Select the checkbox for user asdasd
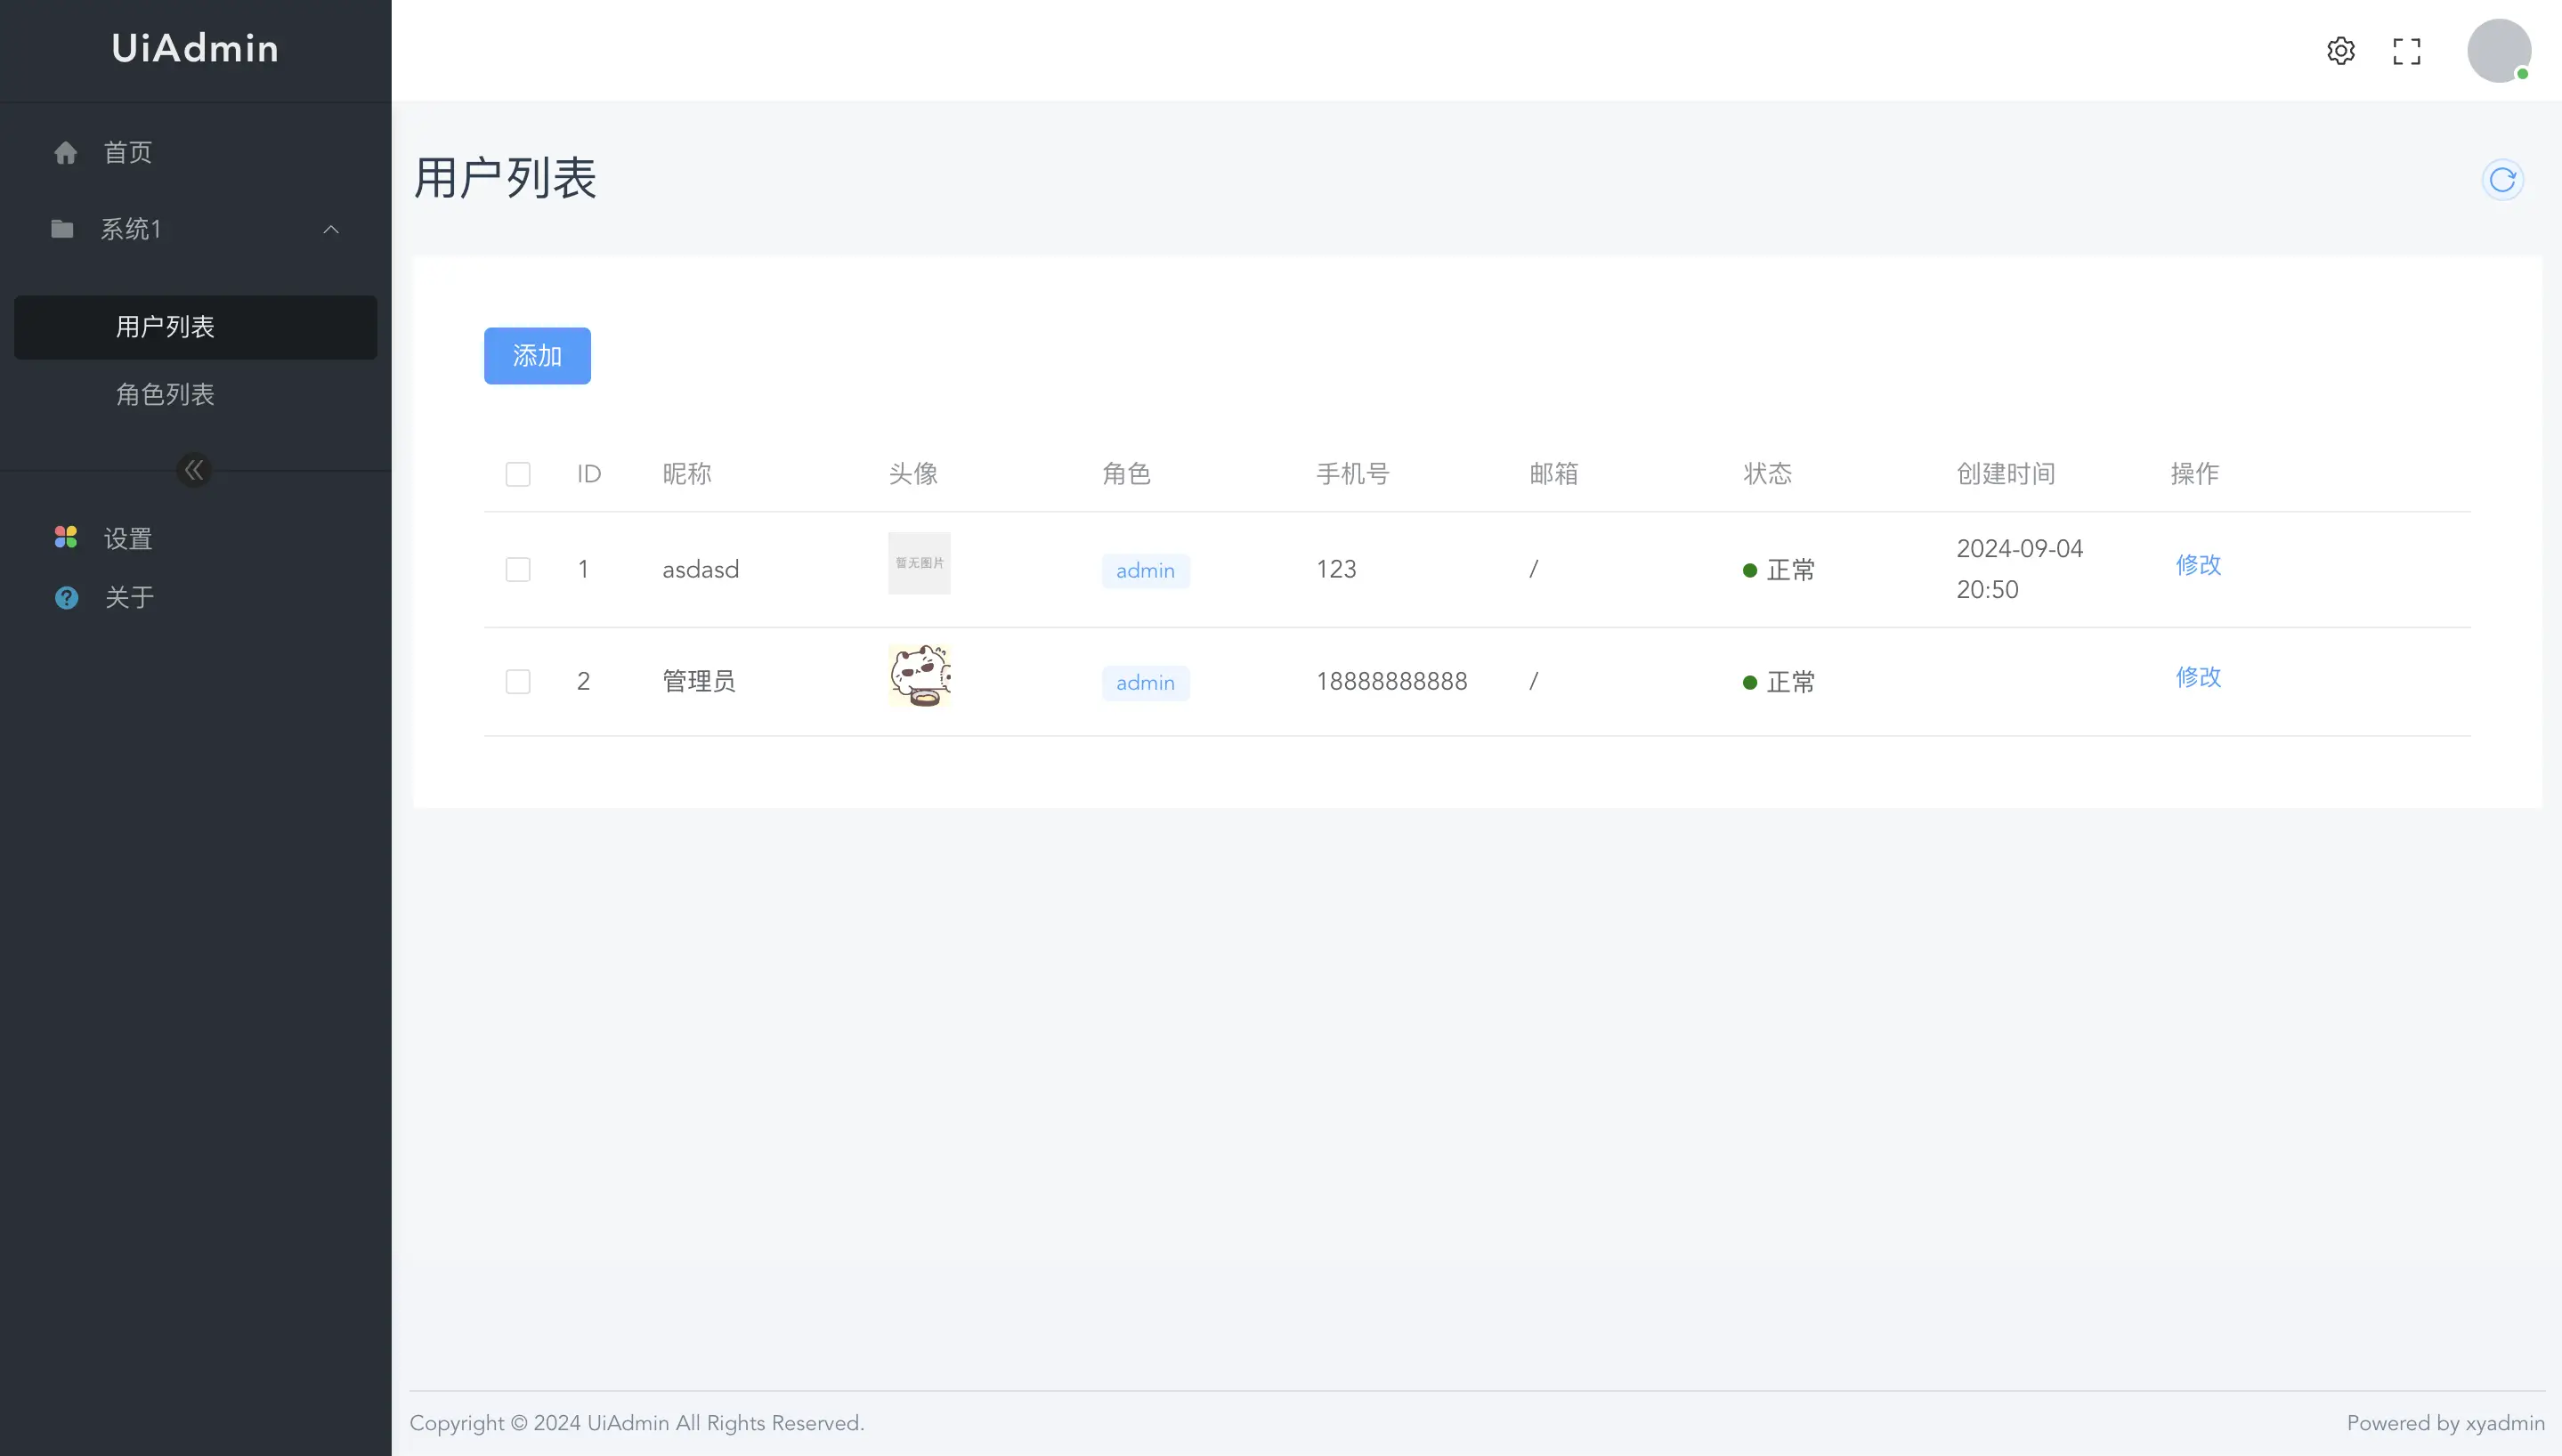The image size is (2562, 1456). coord(518,570)
